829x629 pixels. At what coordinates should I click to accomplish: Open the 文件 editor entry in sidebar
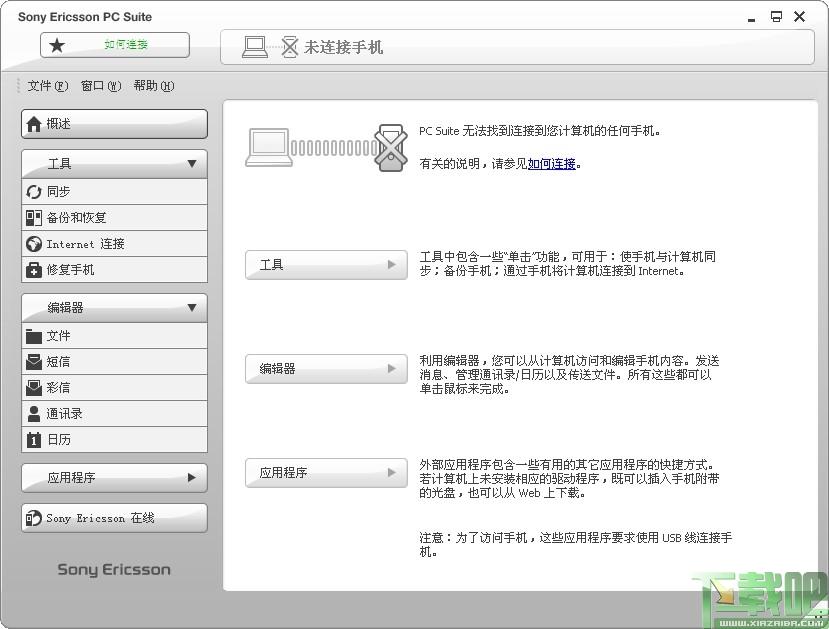tap(114, 336)
